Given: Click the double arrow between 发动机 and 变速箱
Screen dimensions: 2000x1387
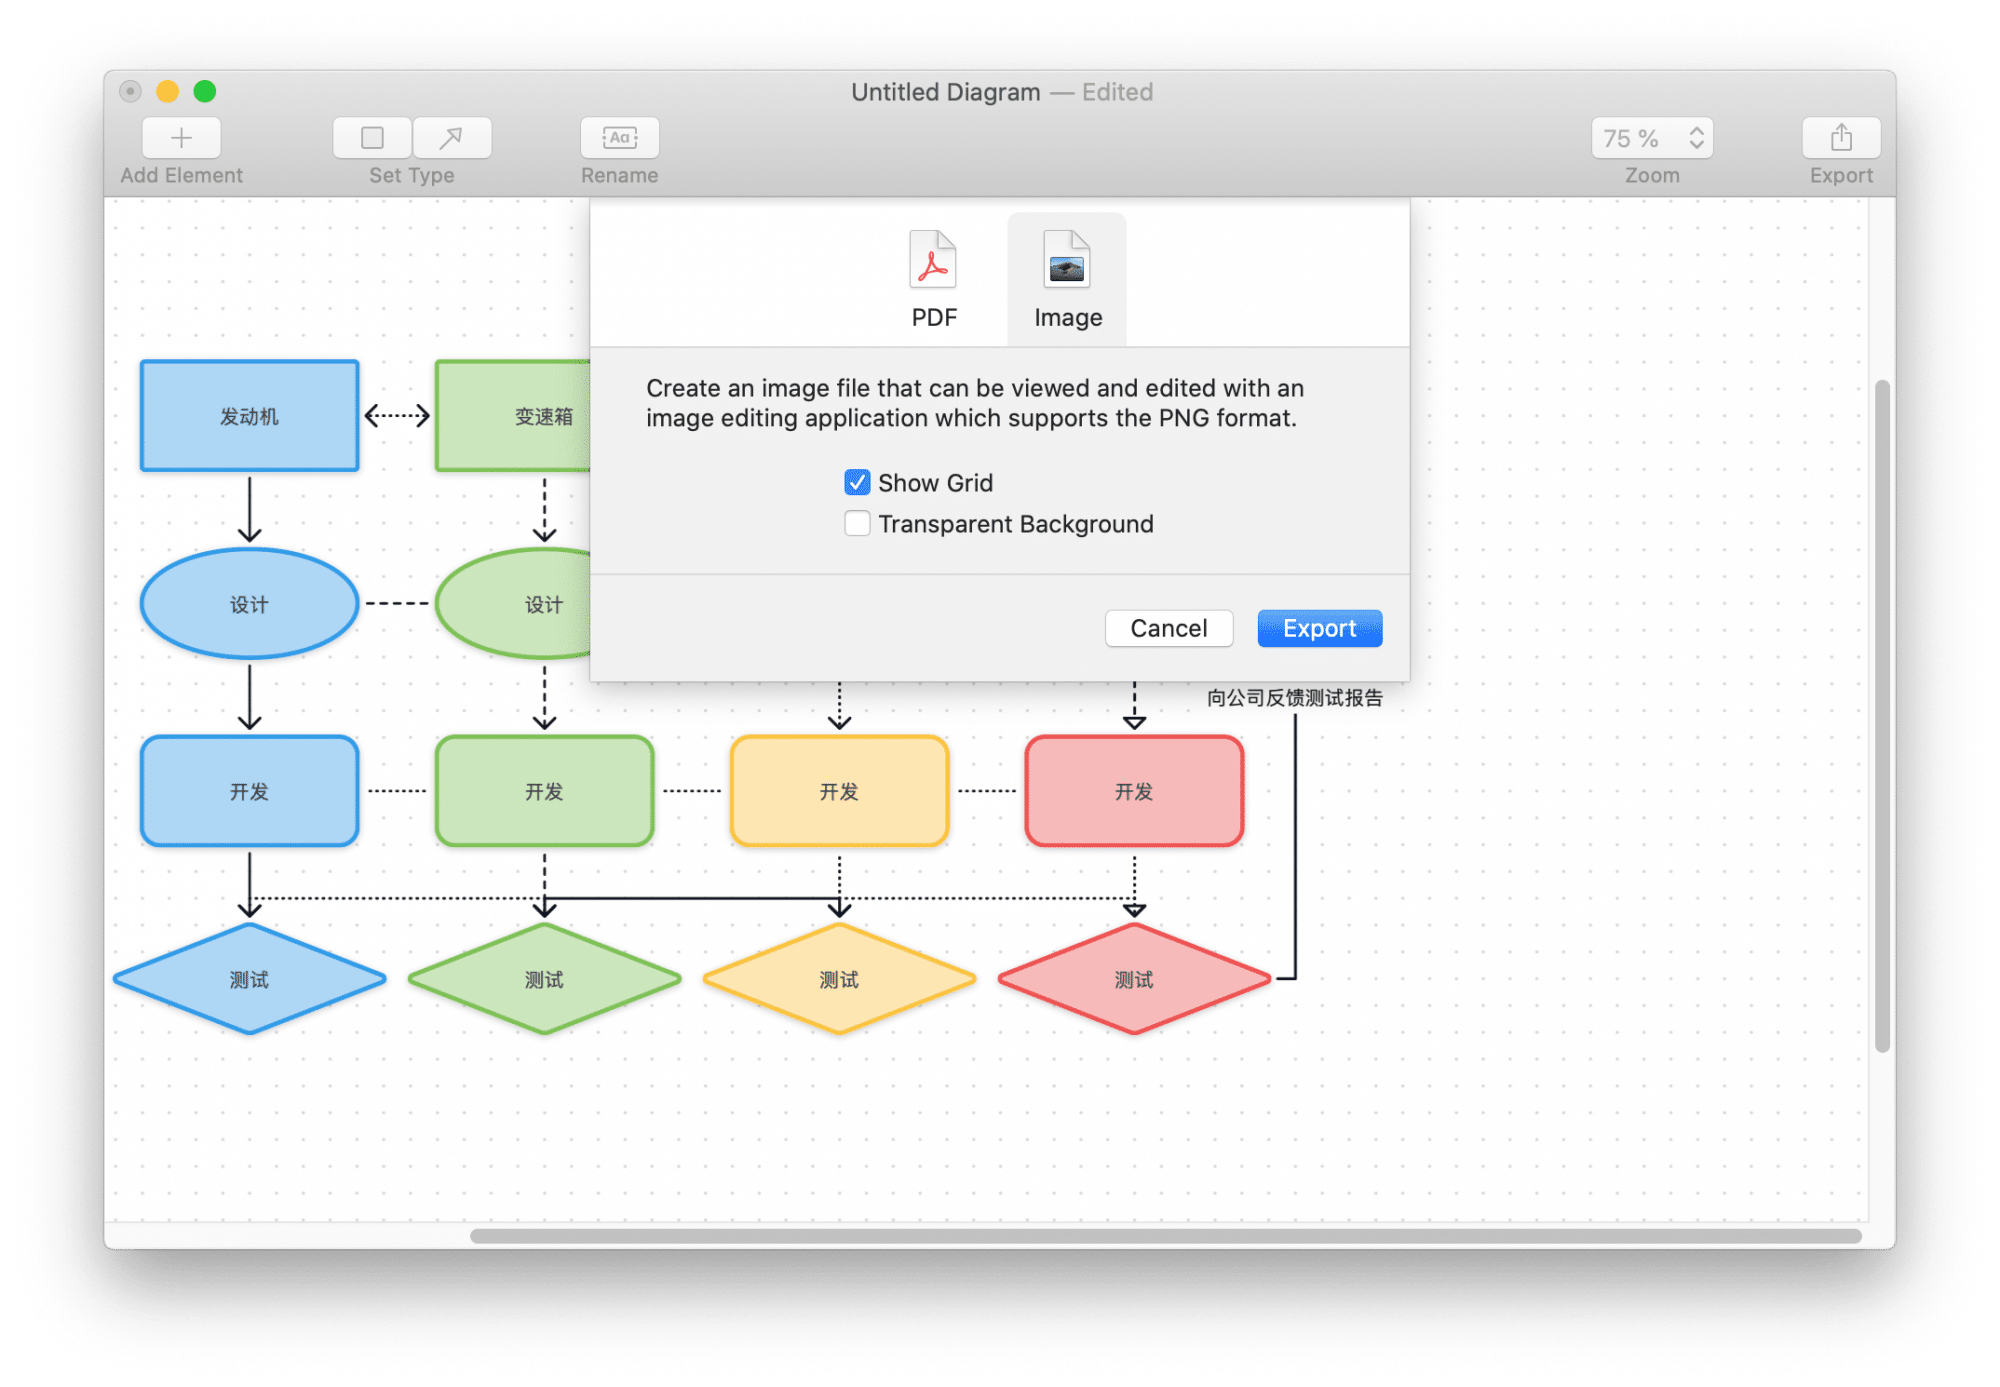Looking at the screenshot, I should tap(397, 416).
